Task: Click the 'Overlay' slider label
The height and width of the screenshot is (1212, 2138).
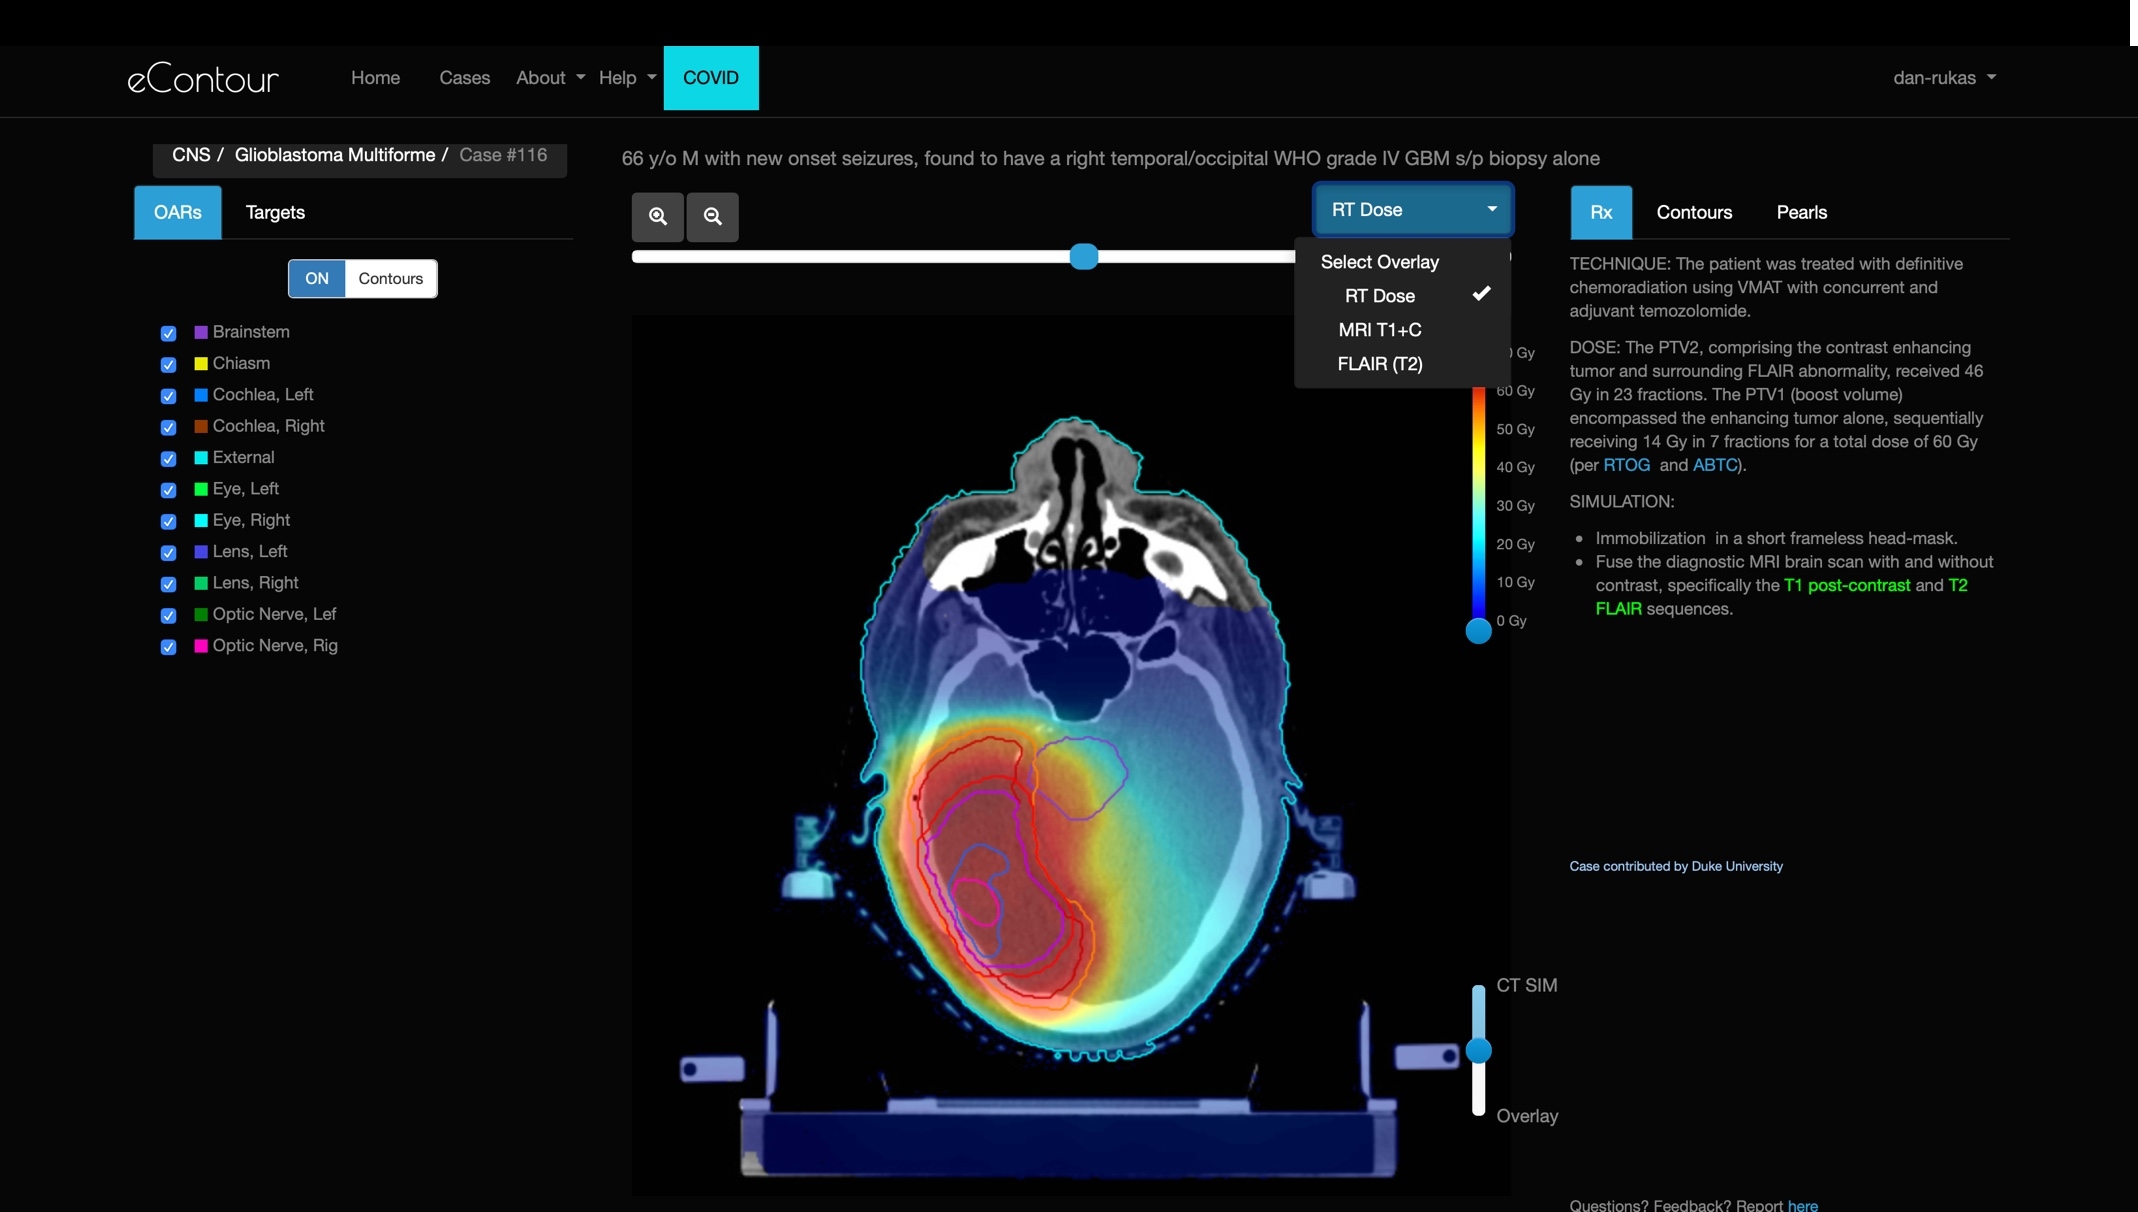Action: (x=1527, y=1116)
